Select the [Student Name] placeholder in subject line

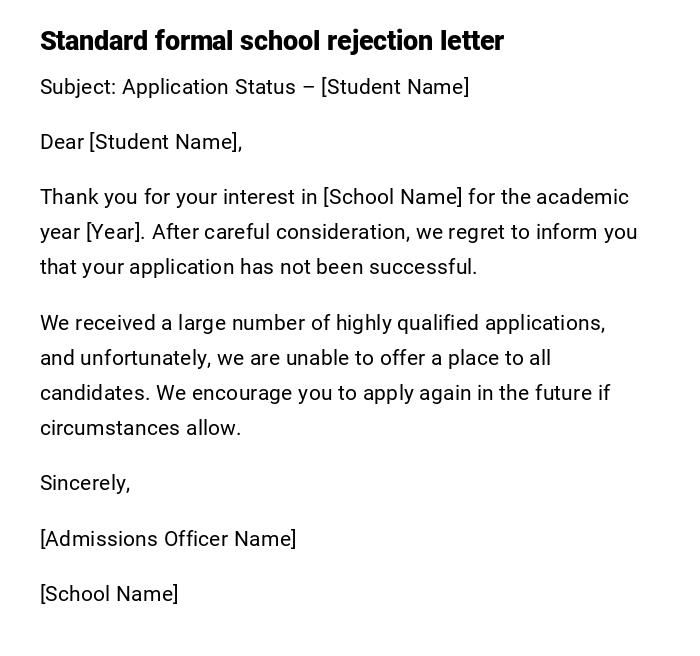click(x=395, y=87)
